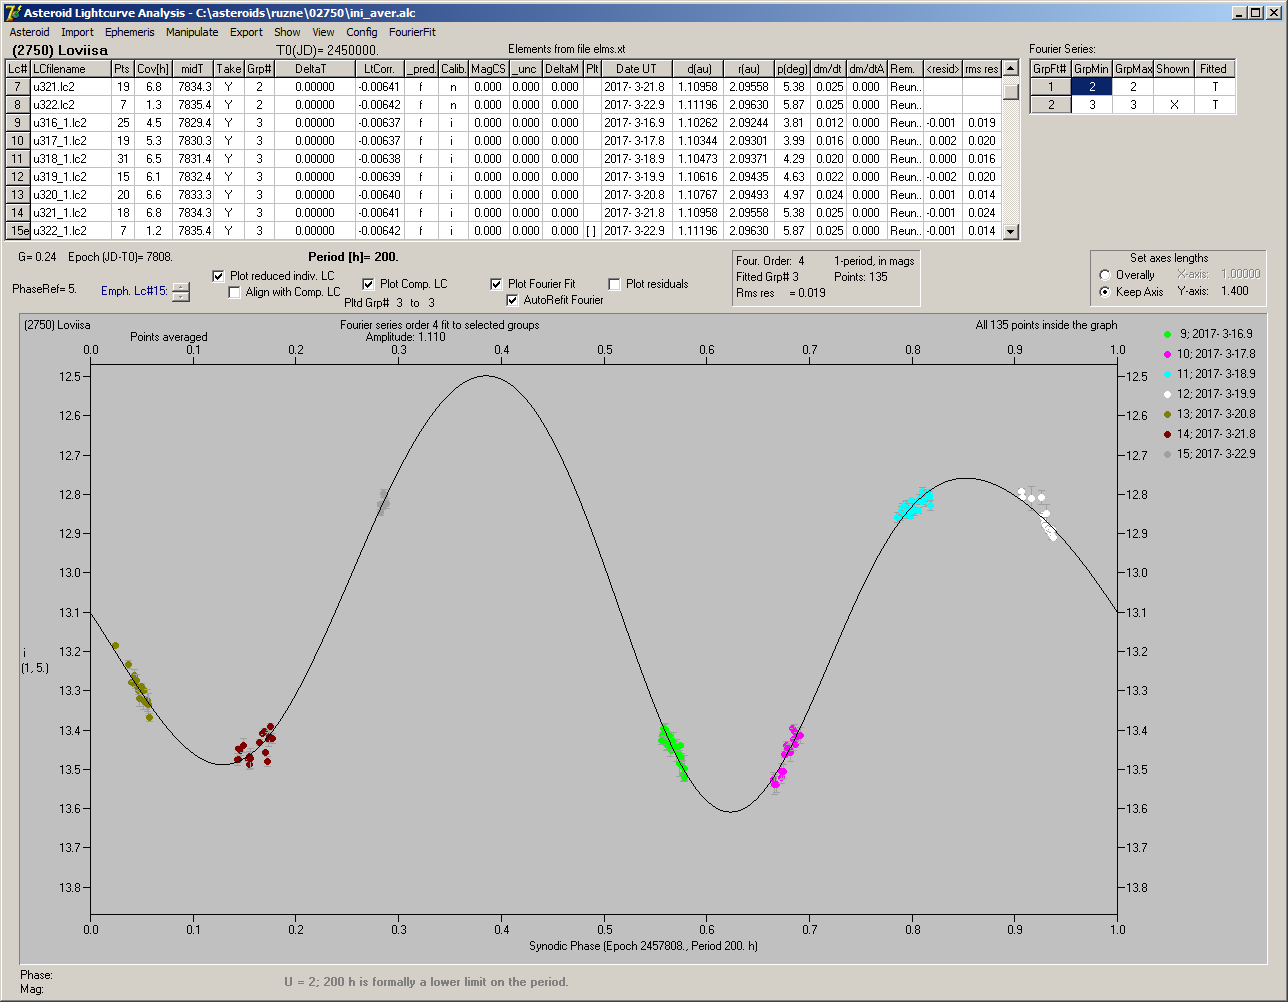Select GrpMin cell of Fourier series 1
The image size is (1288, 1002).
(1092, 87)
